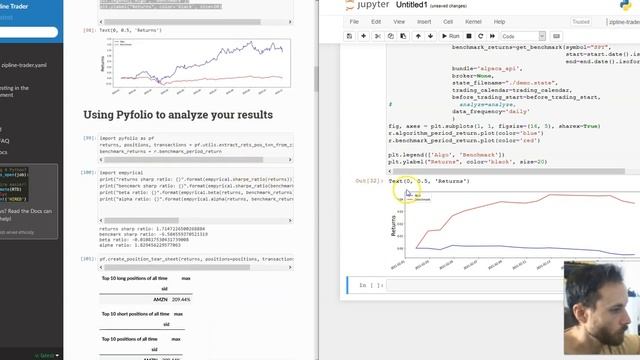This screenshot has height=360, width=640.
Task: Rename the notebook title Untitled1
Action: click(411, 5)
